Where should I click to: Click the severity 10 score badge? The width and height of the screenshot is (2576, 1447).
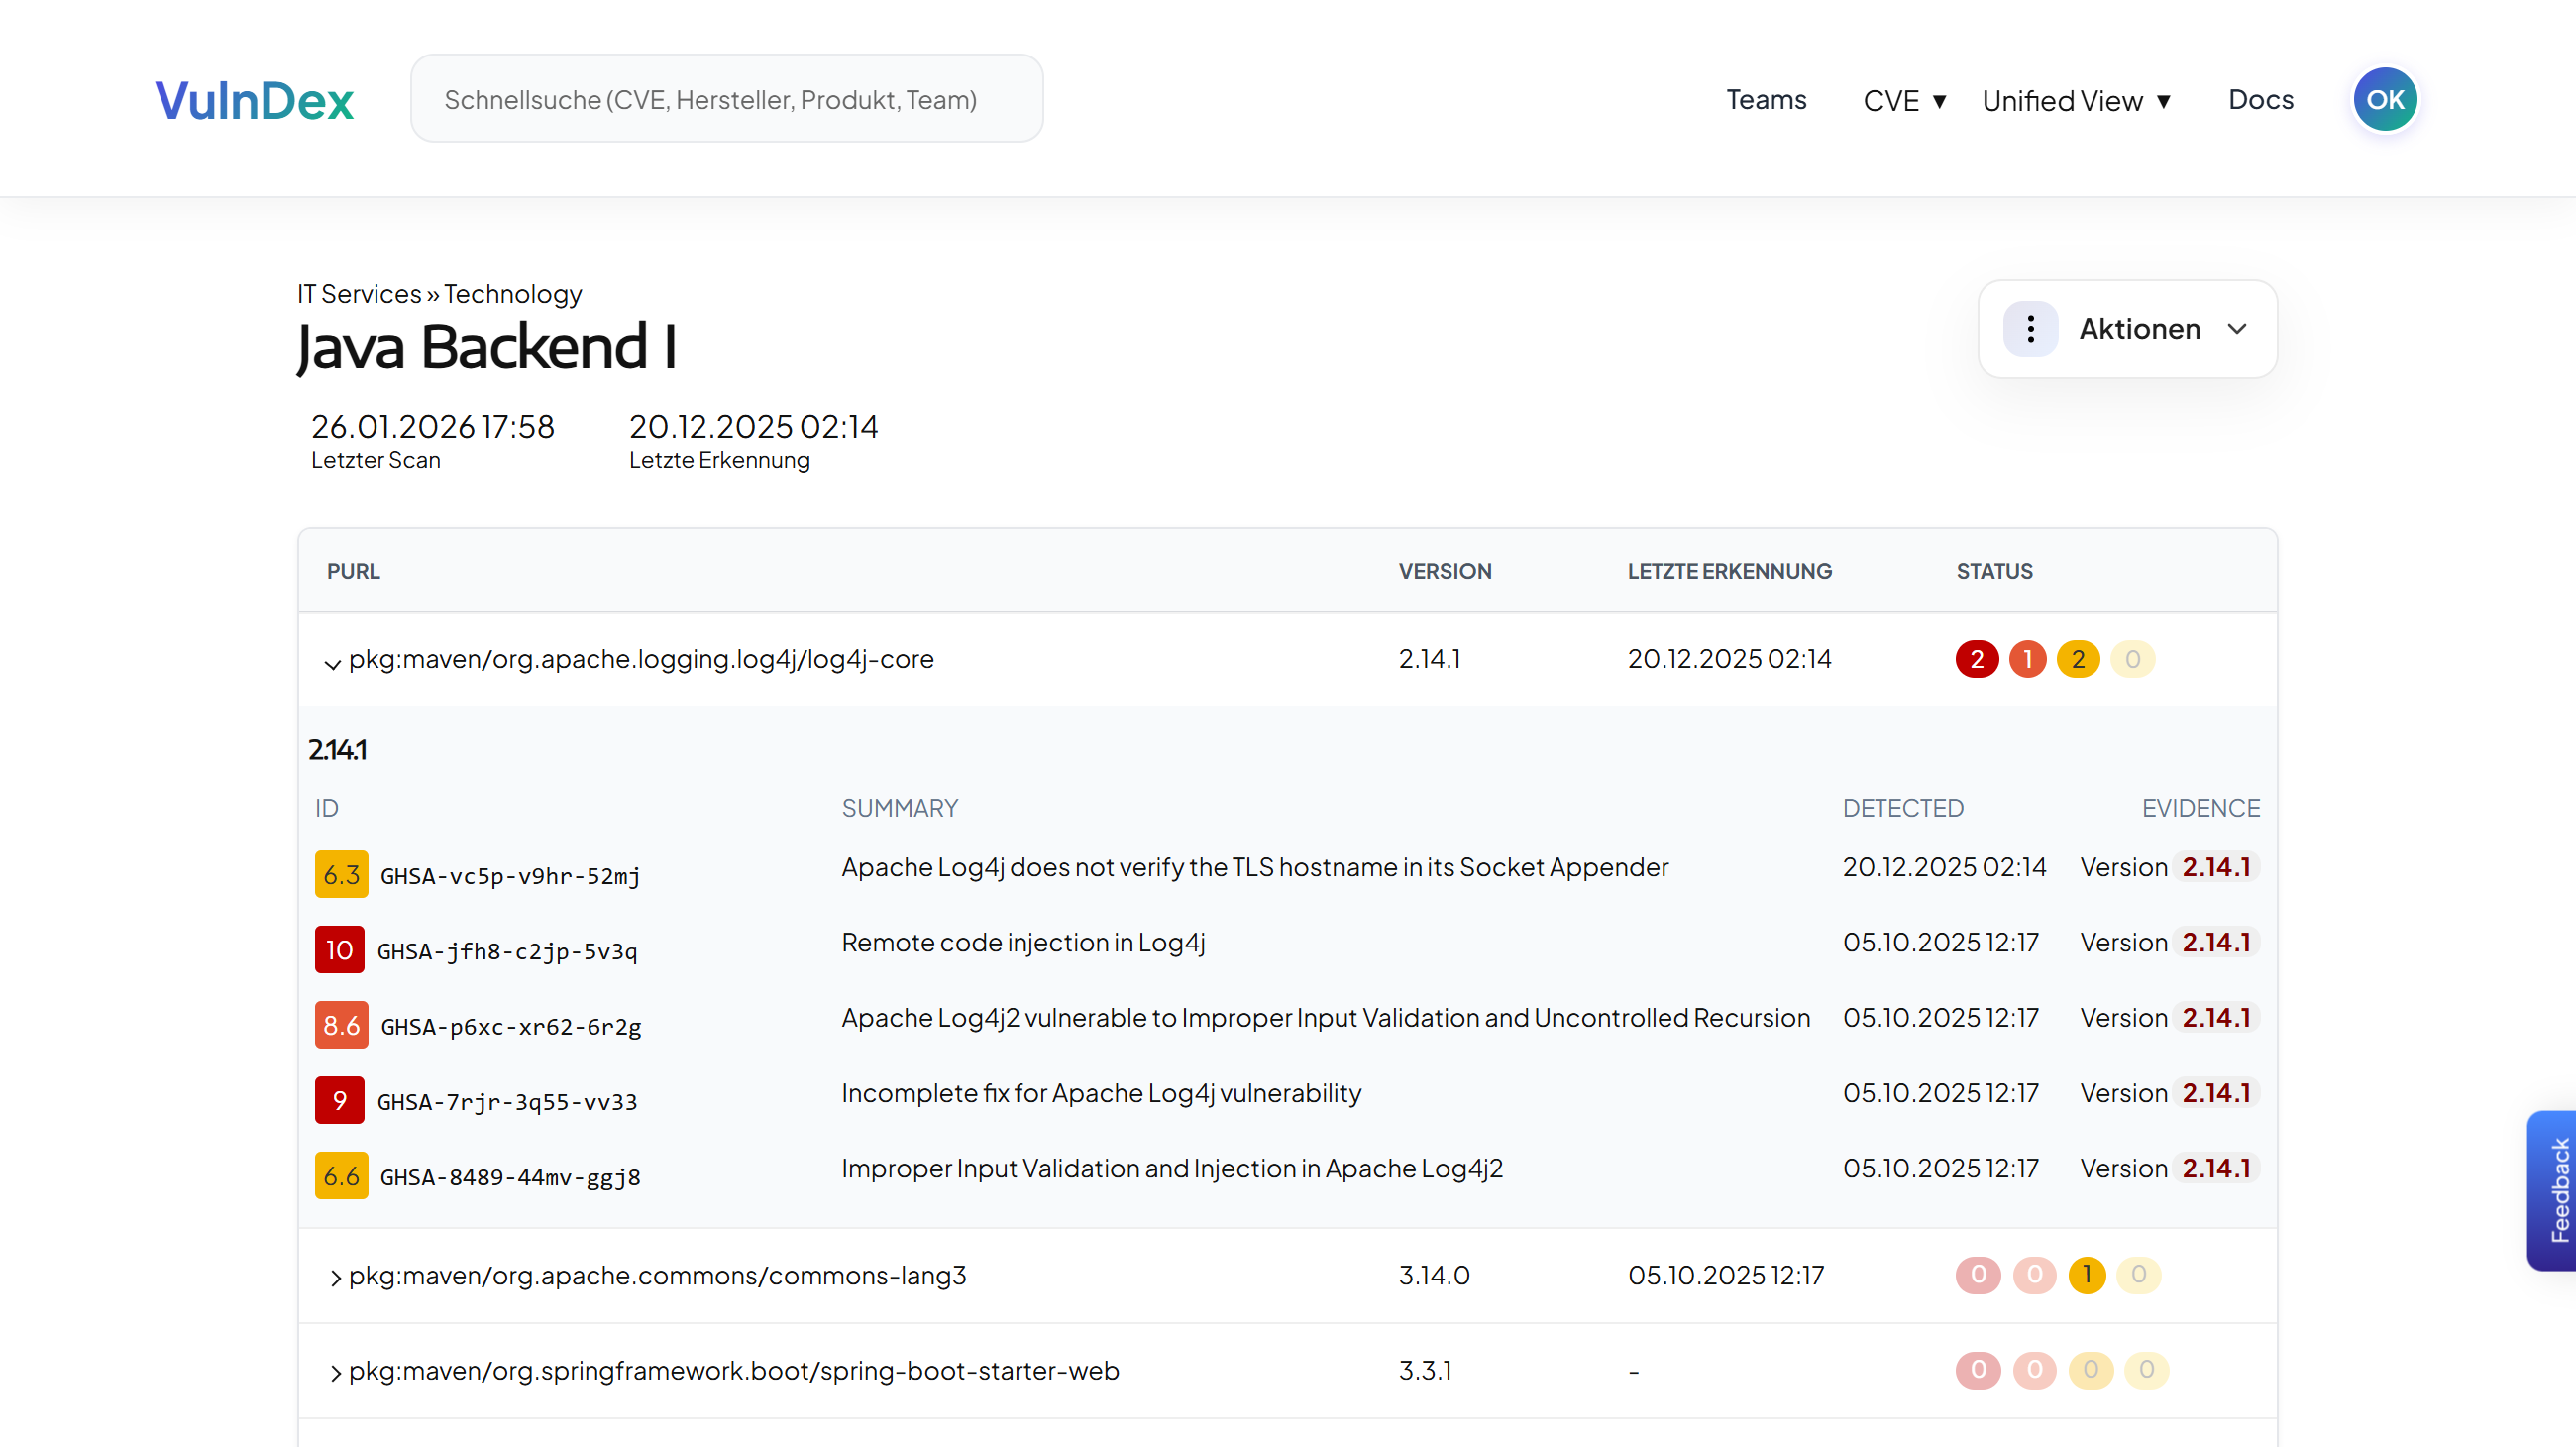pyautogui.click(x=339, y=950)
